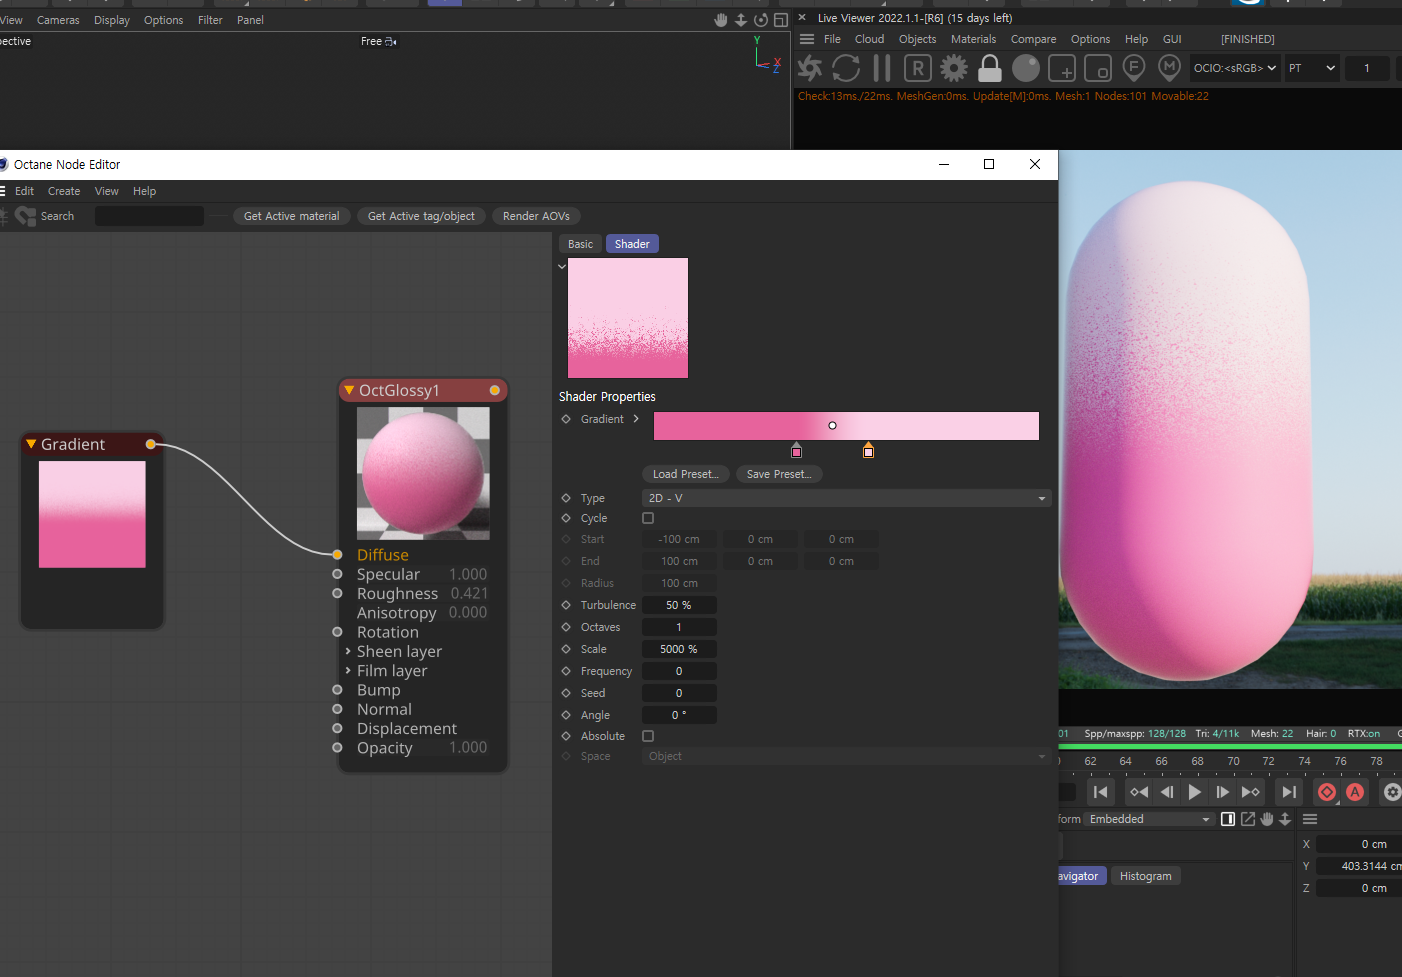The image size is (1402, 977).
Task: Click the R render region reset icon
Action: [918, 68]
